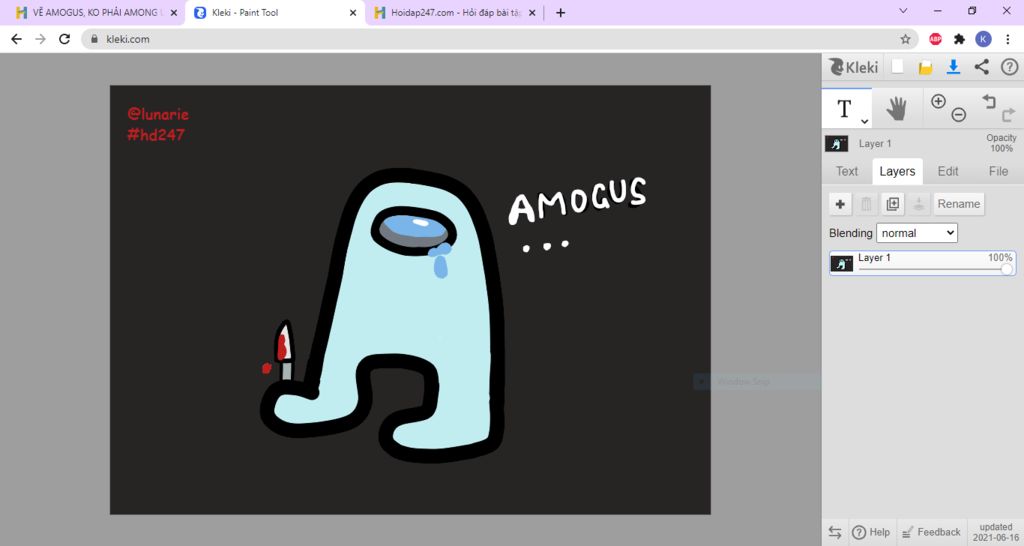The height and width of the screenshot is (546, 1024).
Task: Open the Blending mode dropdown
Action: click(917, 233)
